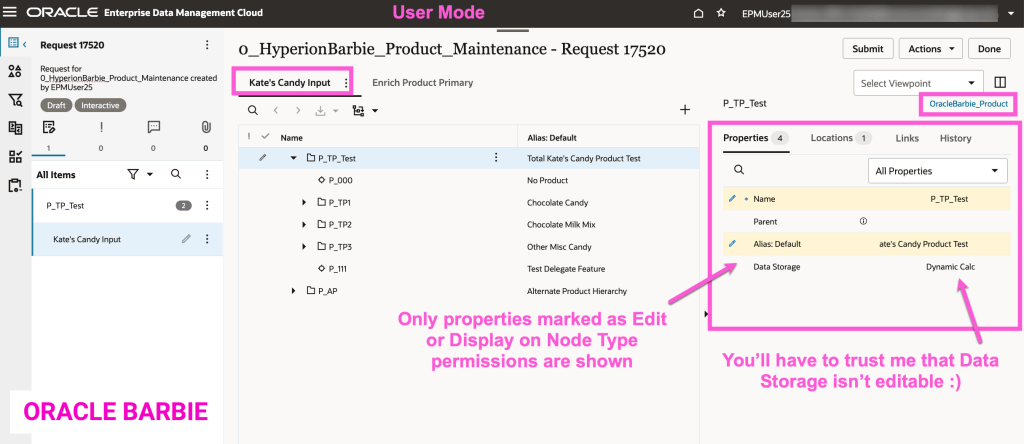Open the request comments speech bubble icon

pos(153,127)
